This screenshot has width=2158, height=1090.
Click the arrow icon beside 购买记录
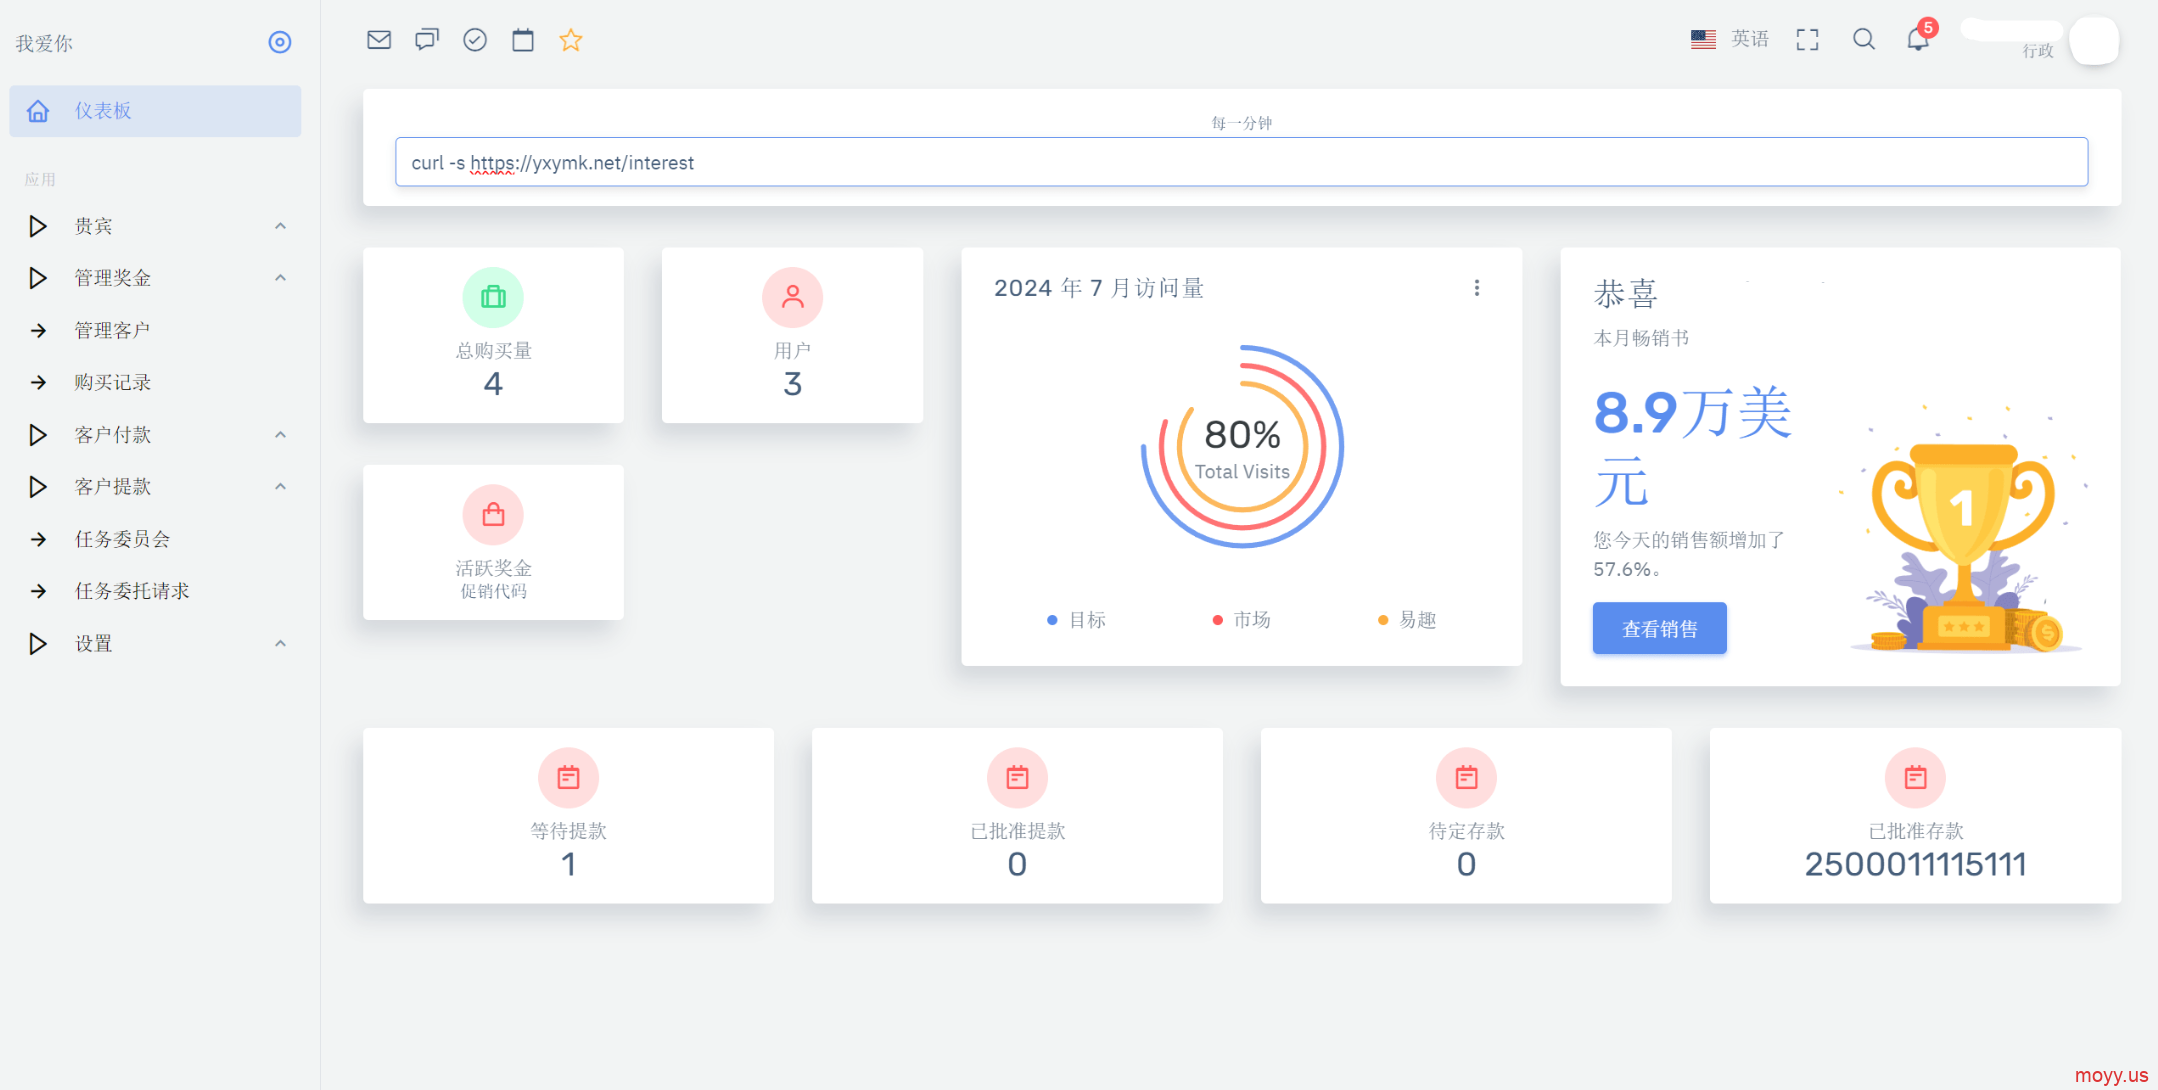(38, 382)
